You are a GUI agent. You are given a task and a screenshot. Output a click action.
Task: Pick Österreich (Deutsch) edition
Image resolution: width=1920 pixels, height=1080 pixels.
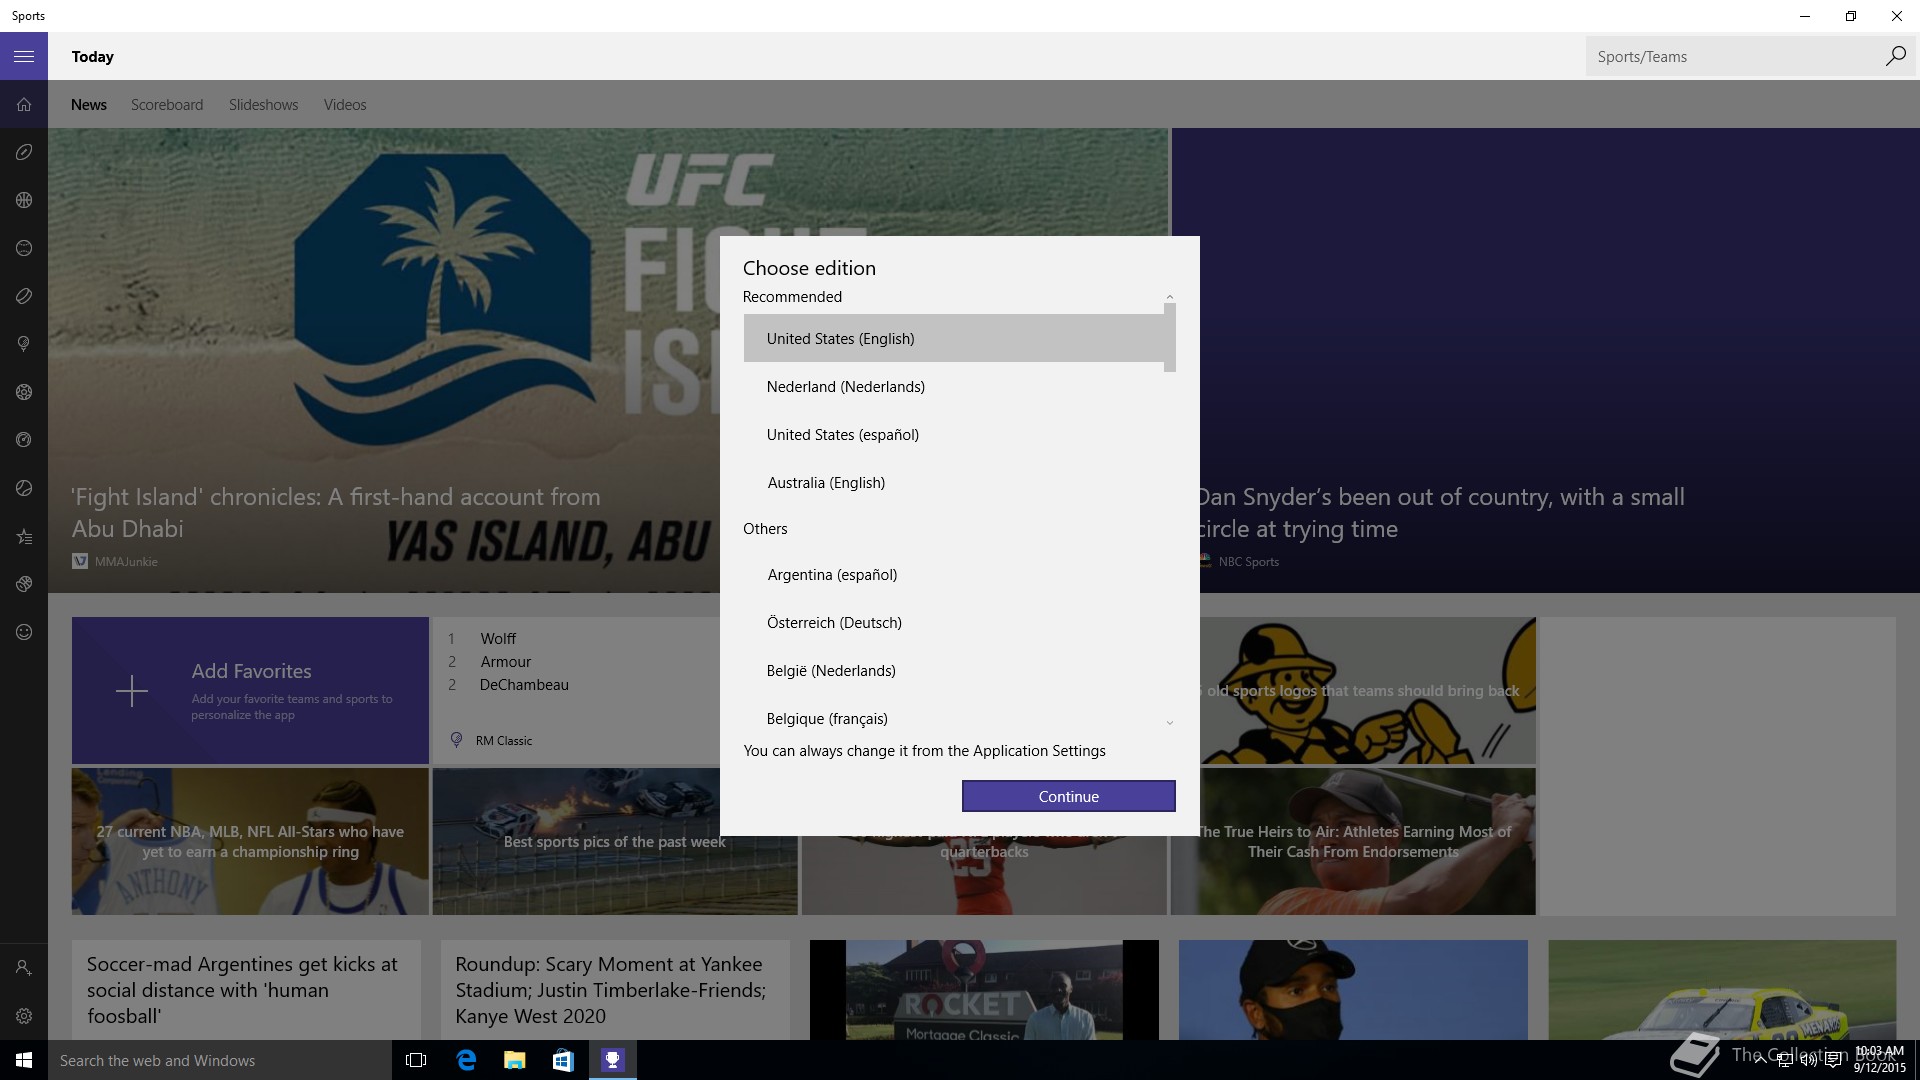(x=954, y=622)
